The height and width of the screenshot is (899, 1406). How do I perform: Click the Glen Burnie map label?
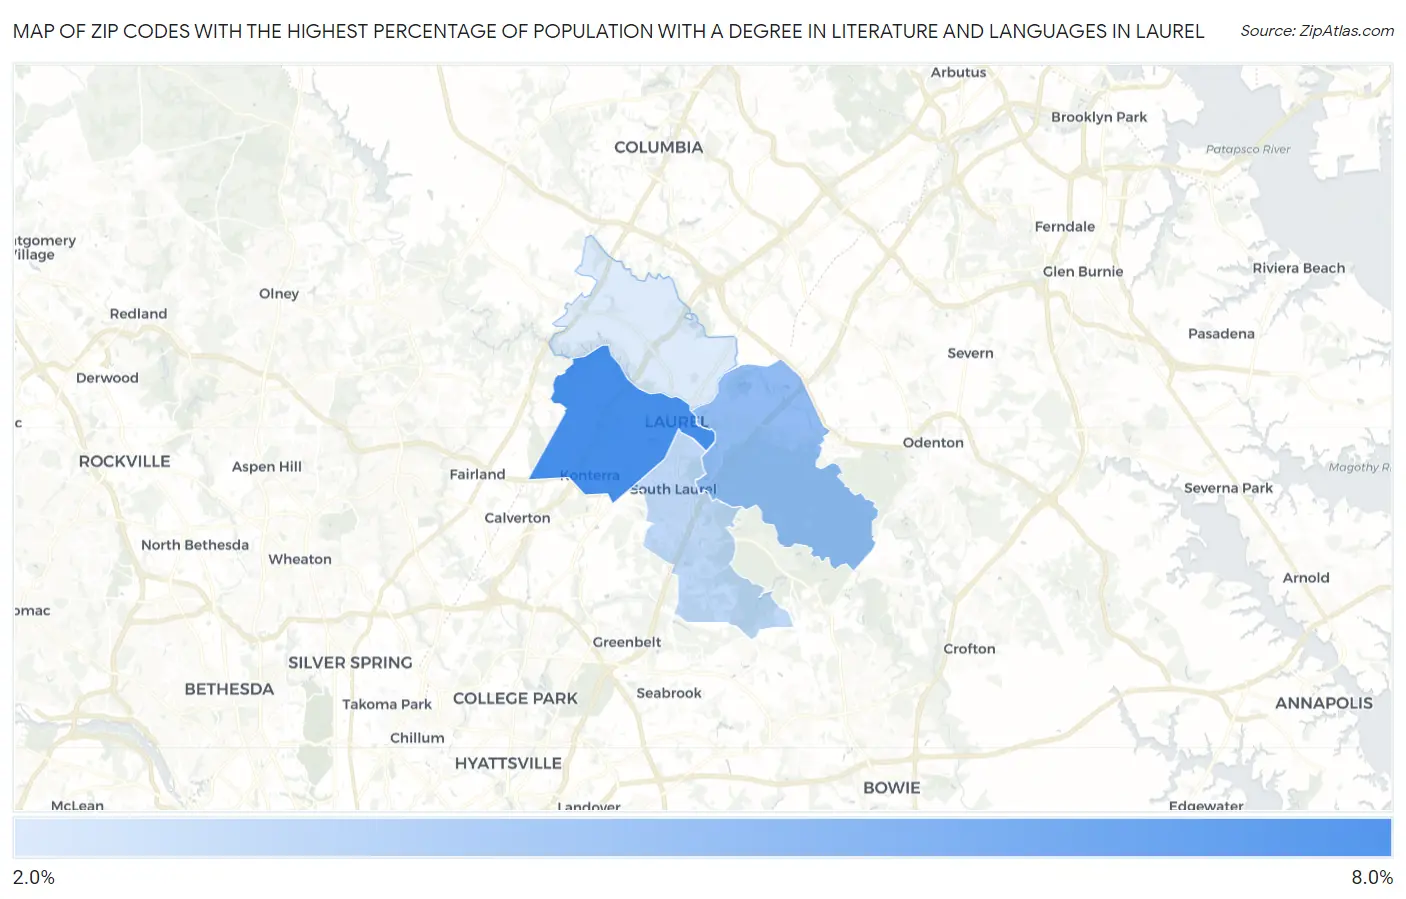tap(1083, 272)
